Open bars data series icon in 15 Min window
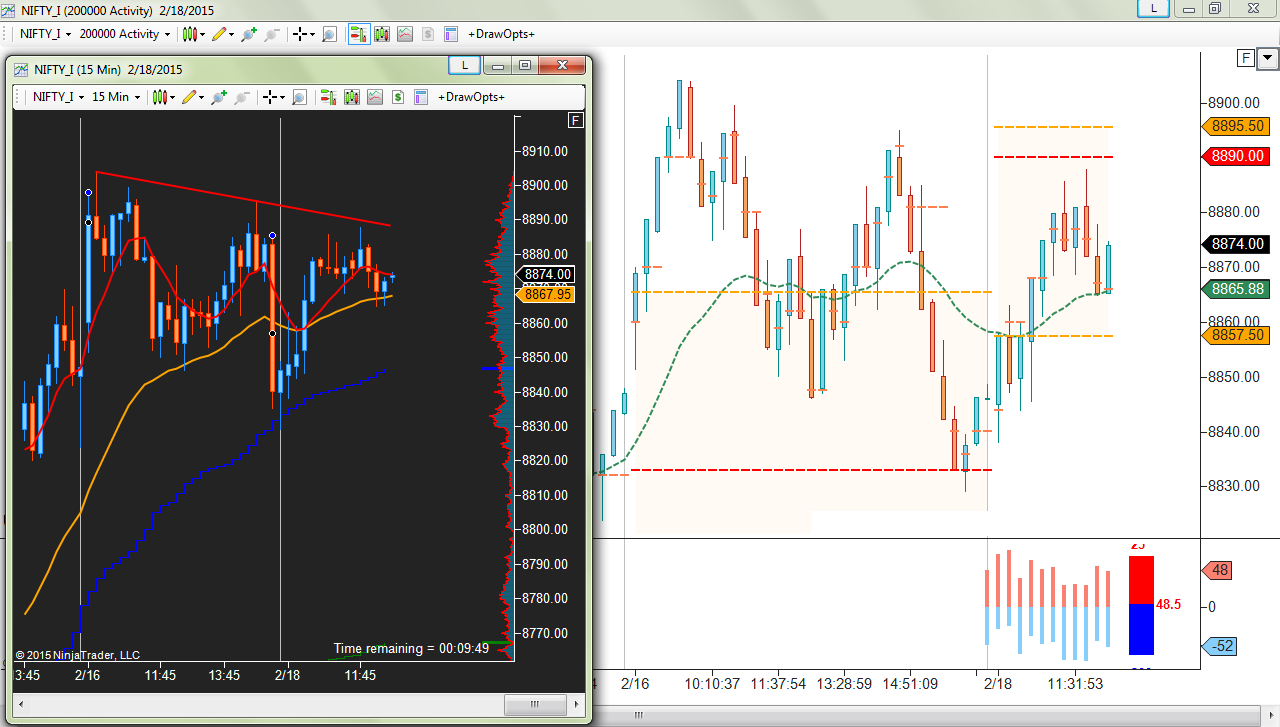Screen dimensions: 1280x727 pyautogui.click(x=351, y=97)
